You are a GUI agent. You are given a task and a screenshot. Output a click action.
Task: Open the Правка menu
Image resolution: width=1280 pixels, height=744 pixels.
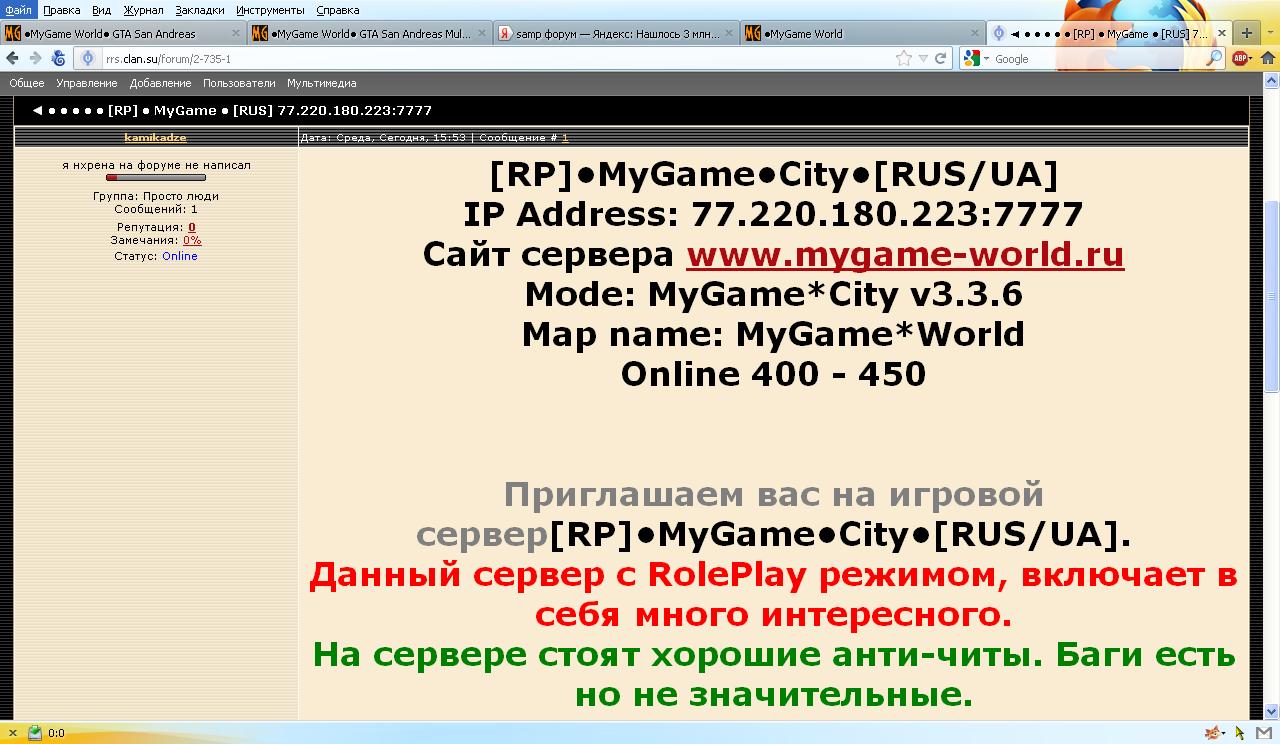[62, 10]
